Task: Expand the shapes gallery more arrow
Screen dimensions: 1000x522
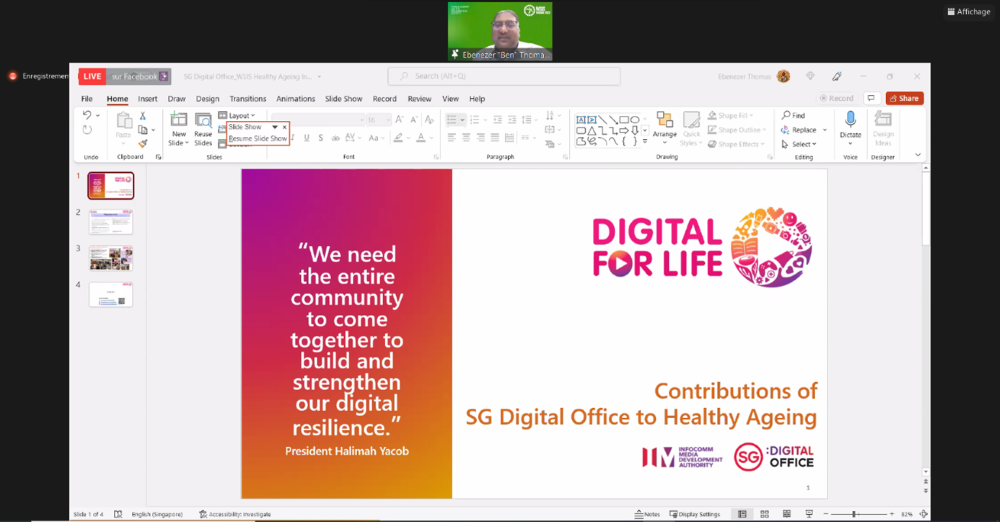Action: [x=645, y=141]
